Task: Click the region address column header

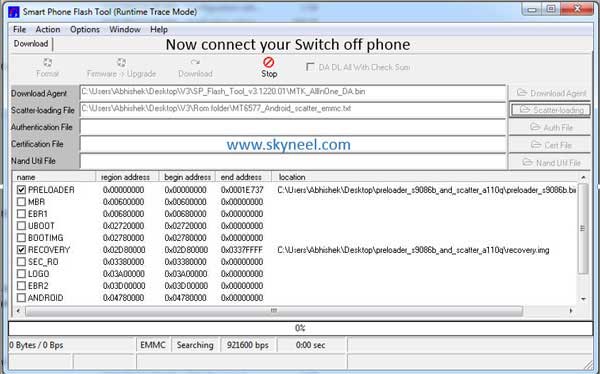Action: point(127,177)
